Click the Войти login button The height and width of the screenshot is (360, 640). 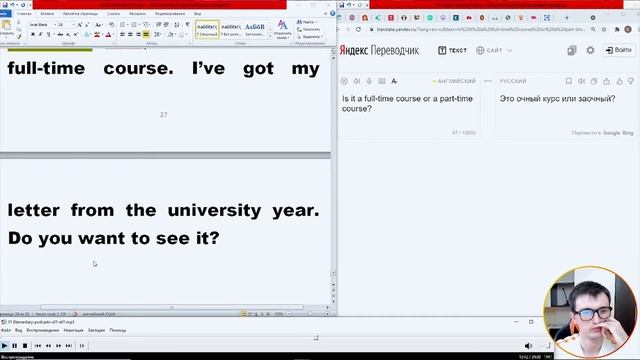[x=619, y=50]
